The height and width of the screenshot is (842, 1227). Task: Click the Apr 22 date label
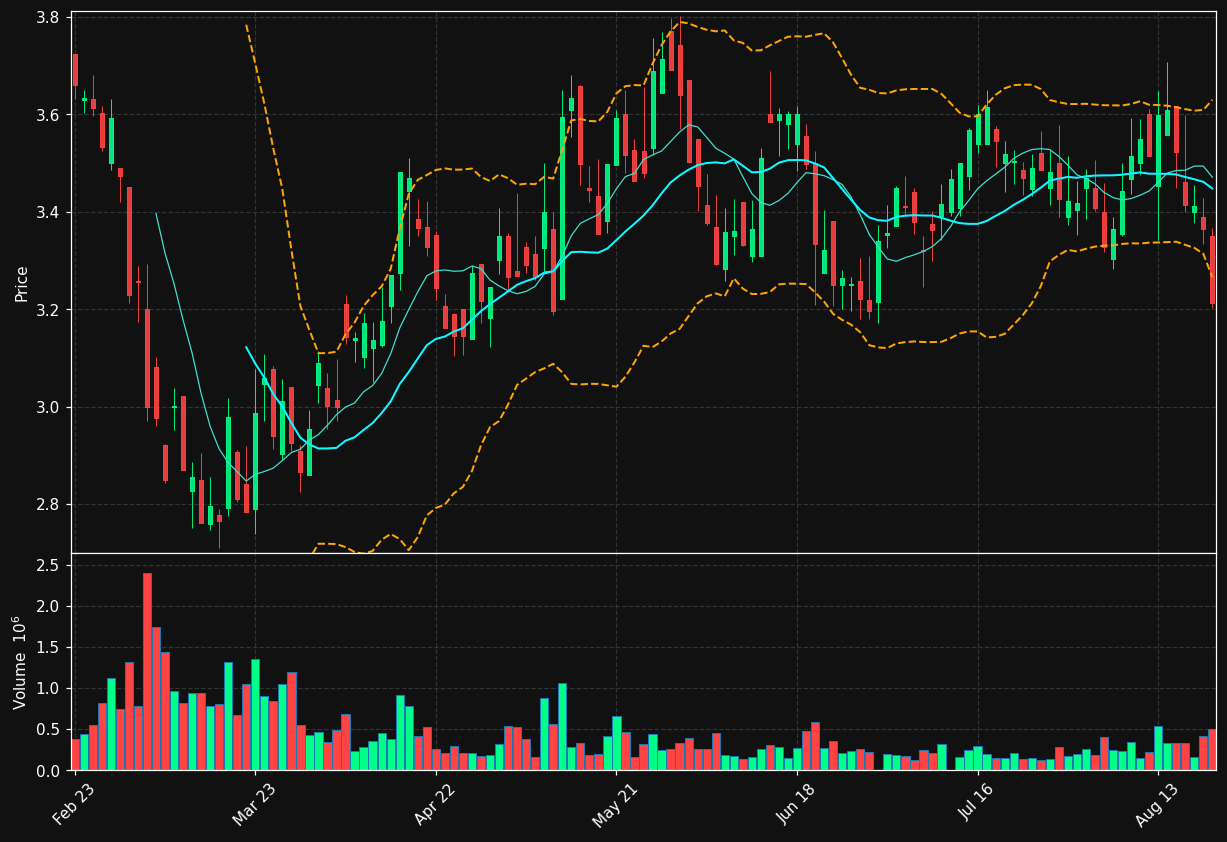(x=433, y=805)
